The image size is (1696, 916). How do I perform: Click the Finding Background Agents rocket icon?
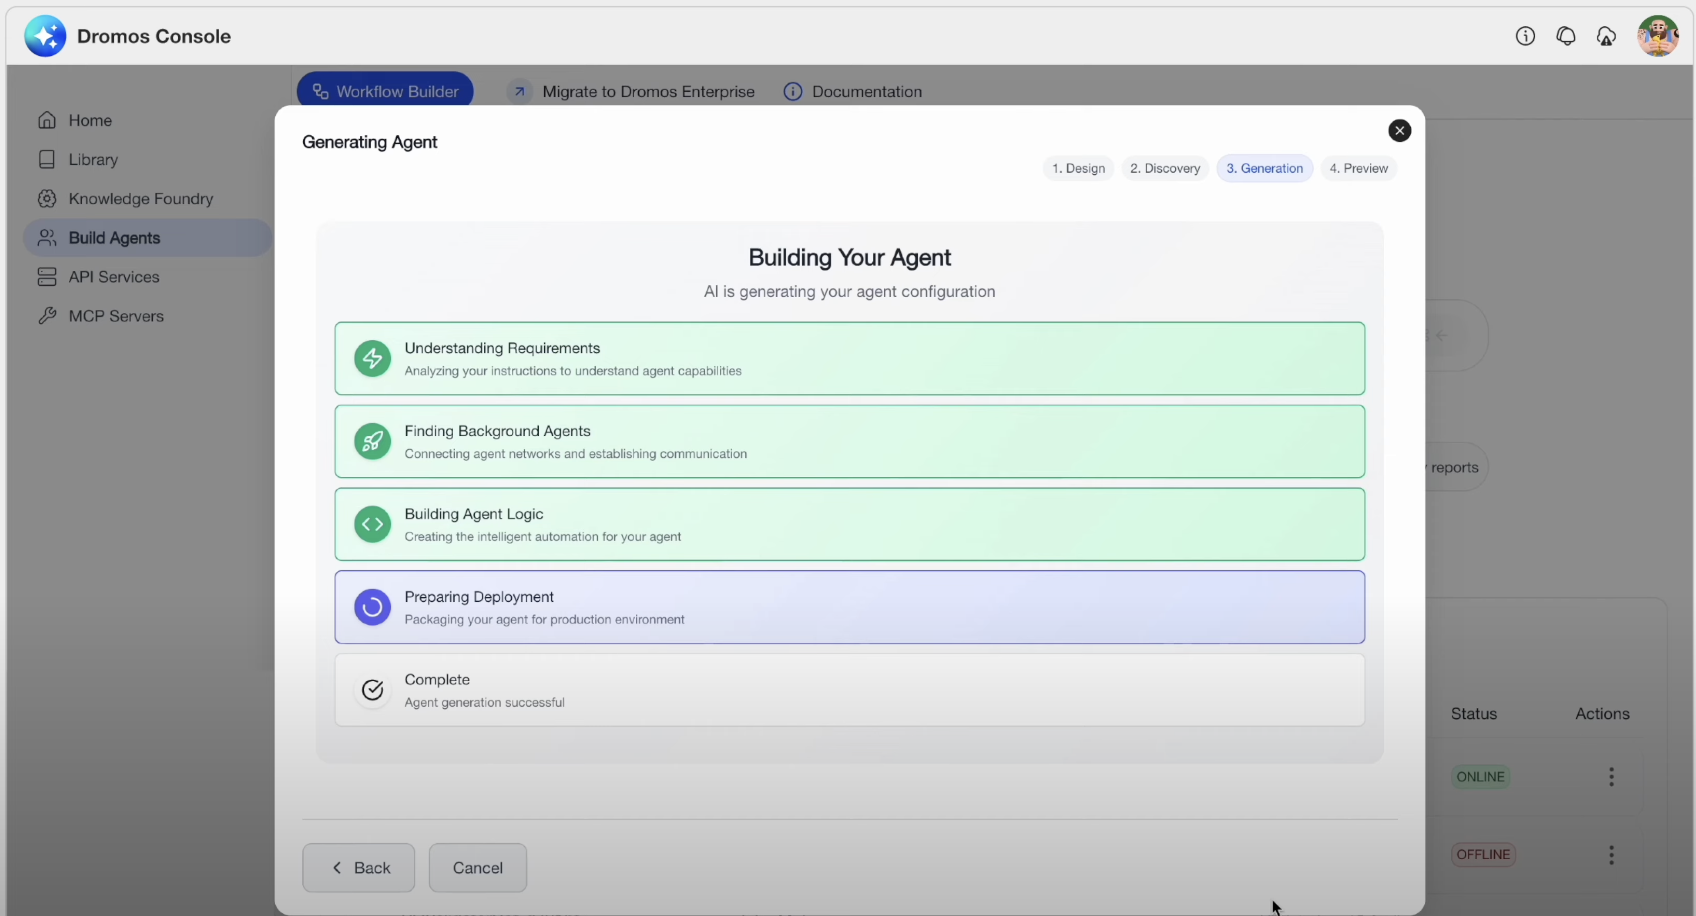372,441
